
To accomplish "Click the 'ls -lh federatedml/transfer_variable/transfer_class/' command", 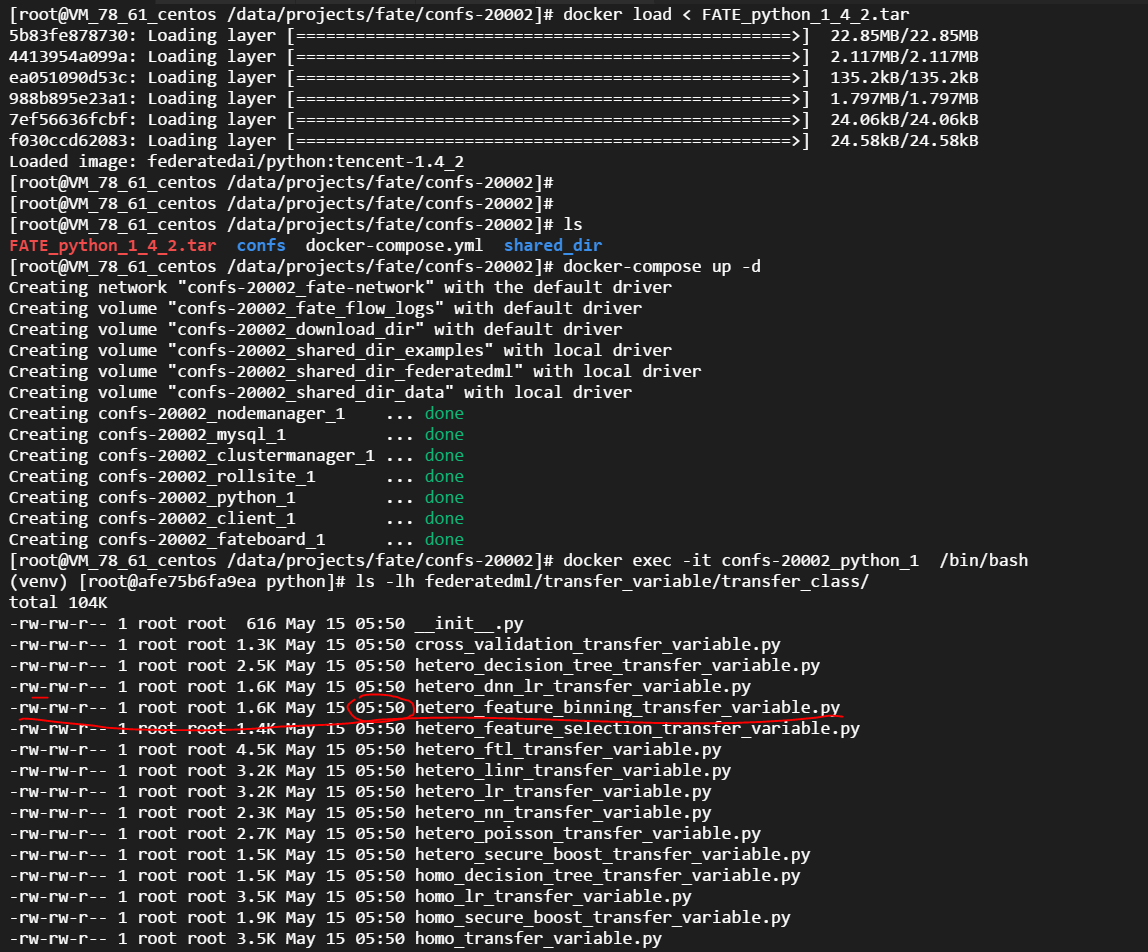I will 612,581.
